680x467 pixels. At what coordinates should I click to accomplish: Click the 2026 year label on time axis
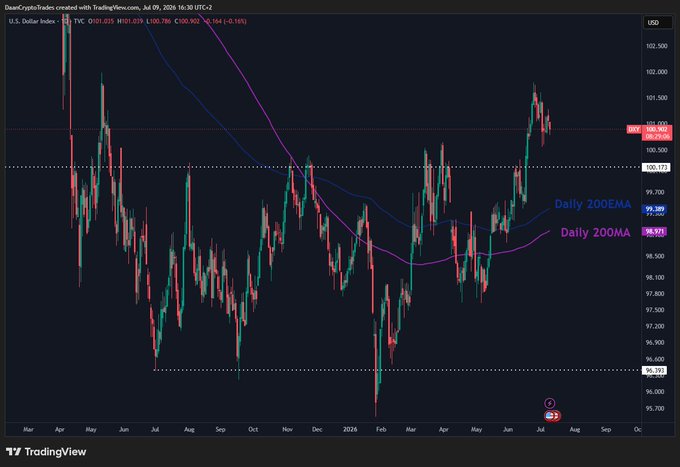[350, 430]
